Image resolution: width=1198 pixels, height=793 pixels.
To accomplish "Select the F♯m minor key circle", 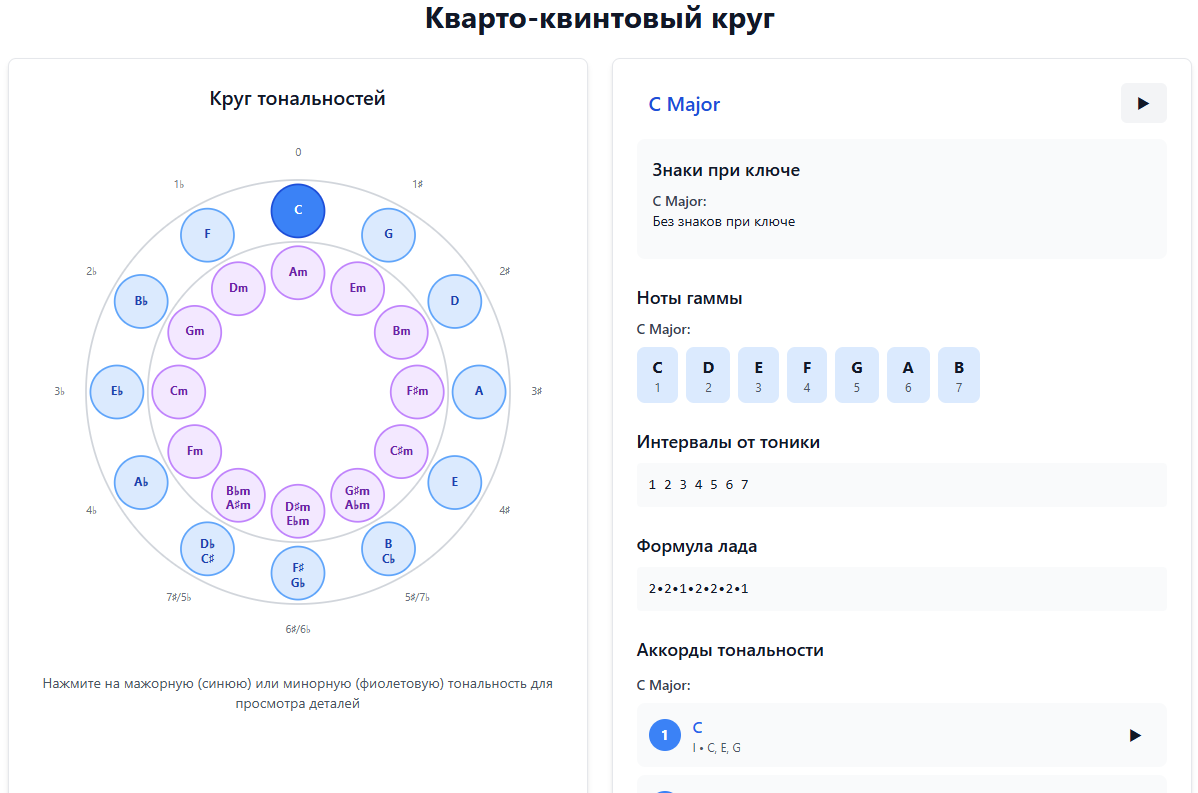I will pos(416,391).
